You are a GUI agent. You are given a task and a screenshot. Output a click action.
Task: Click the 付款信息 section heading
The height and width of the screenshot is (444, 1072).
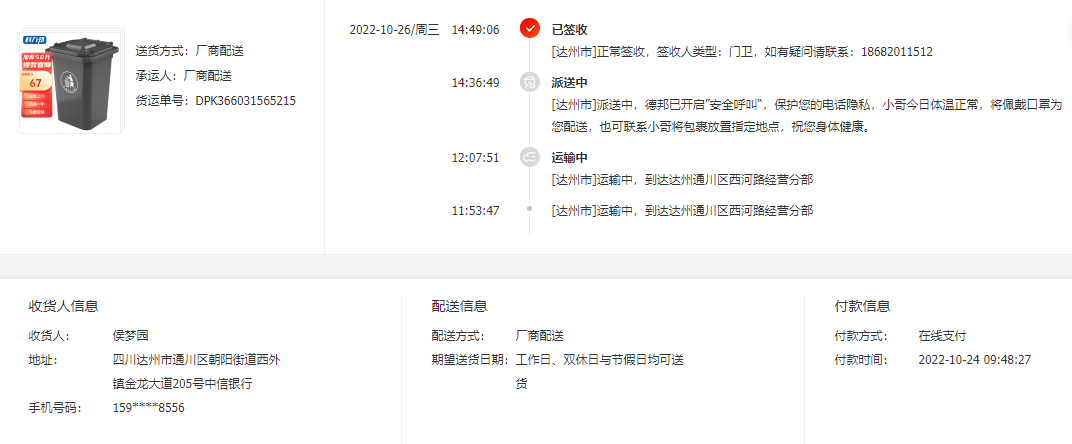coord(862,306)
